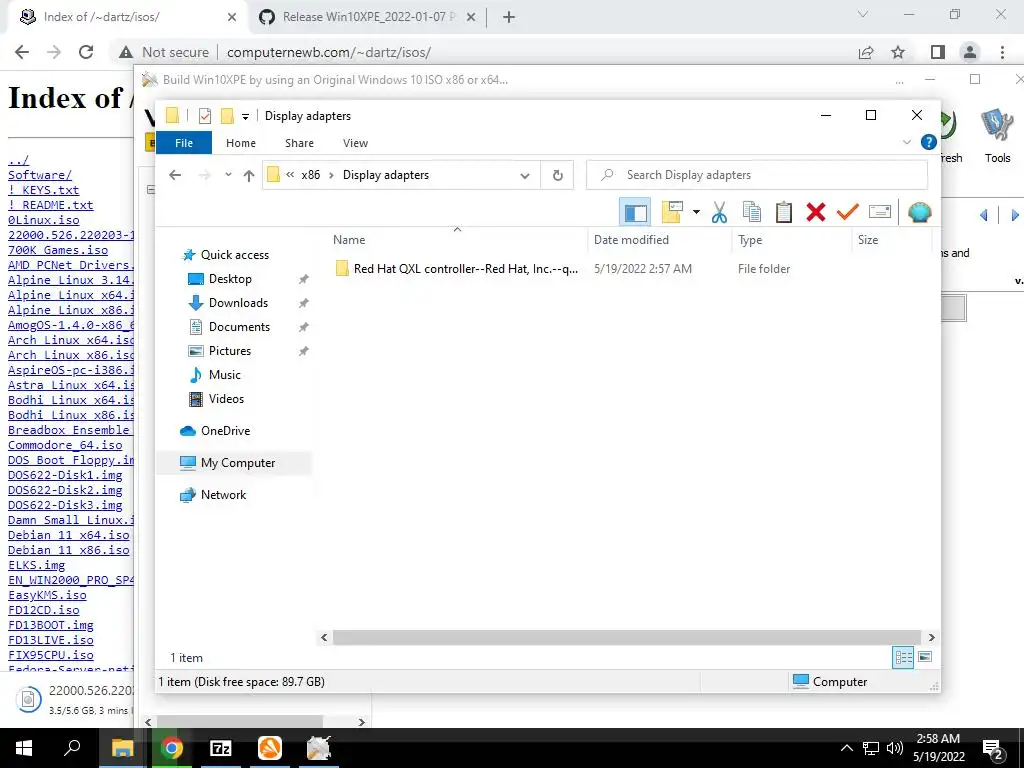The height and width of the screenshot is (768, 1024).
Task: Open Documents in the navigation pane
Action: click(239, 327)
